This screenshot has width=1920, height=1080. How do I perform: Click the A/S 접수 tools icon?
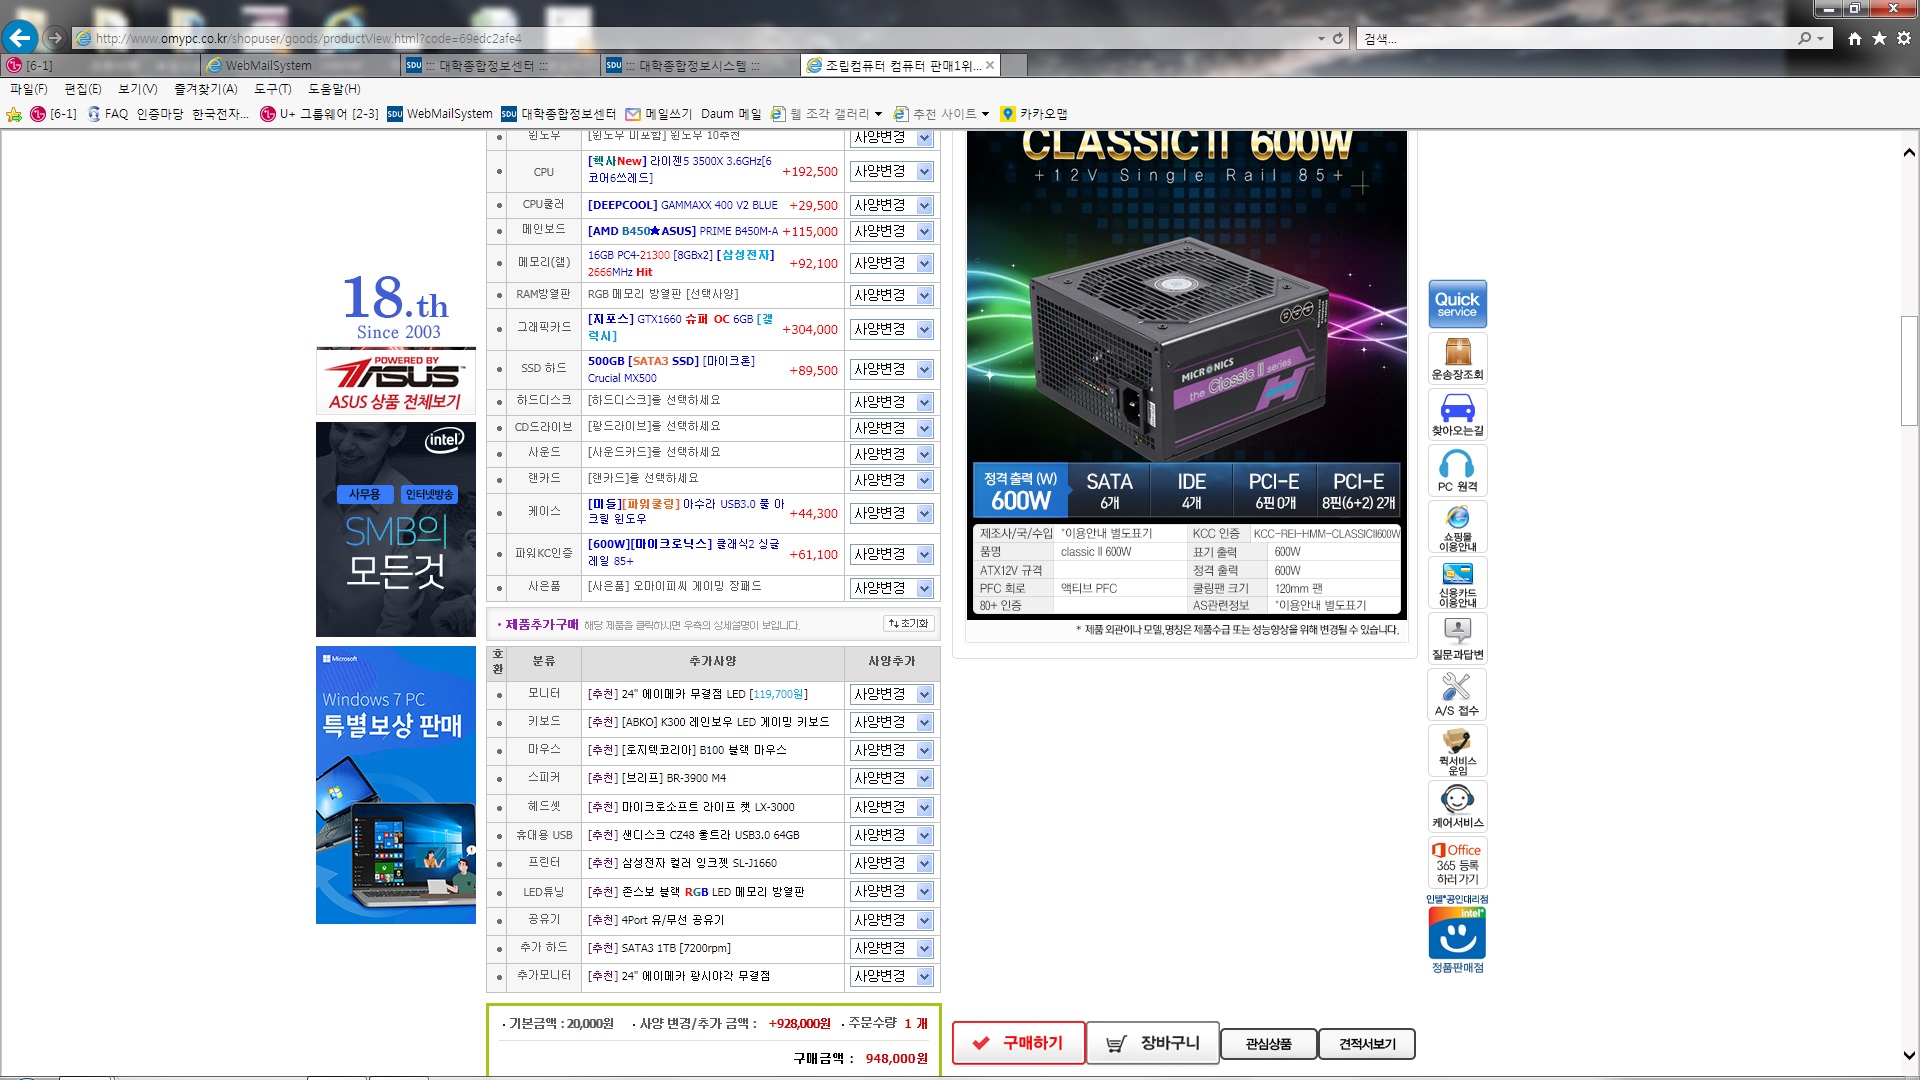click(1457, 695)
